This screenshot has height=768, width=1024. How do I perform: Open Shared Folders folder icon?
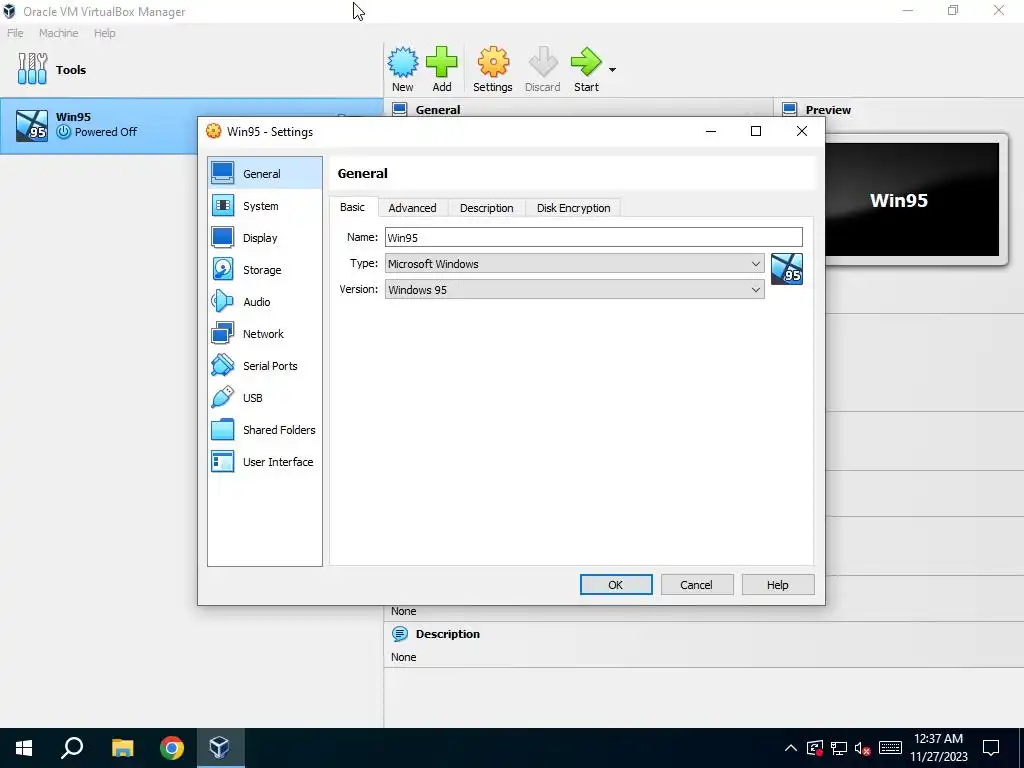pos(223,429)
